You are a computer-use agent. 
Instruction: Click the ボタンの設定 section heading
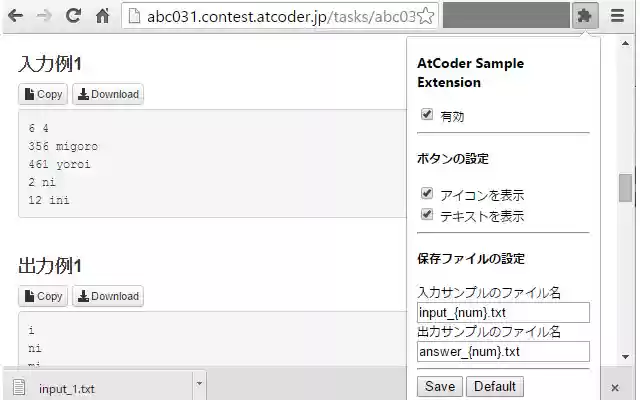453,159
